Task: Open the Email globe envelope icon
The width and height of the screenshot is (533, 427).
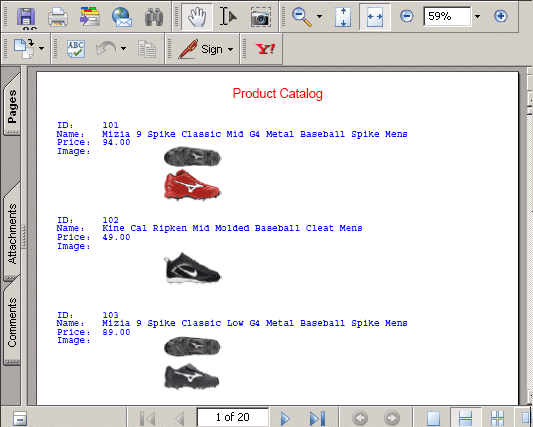Action: 122,16
